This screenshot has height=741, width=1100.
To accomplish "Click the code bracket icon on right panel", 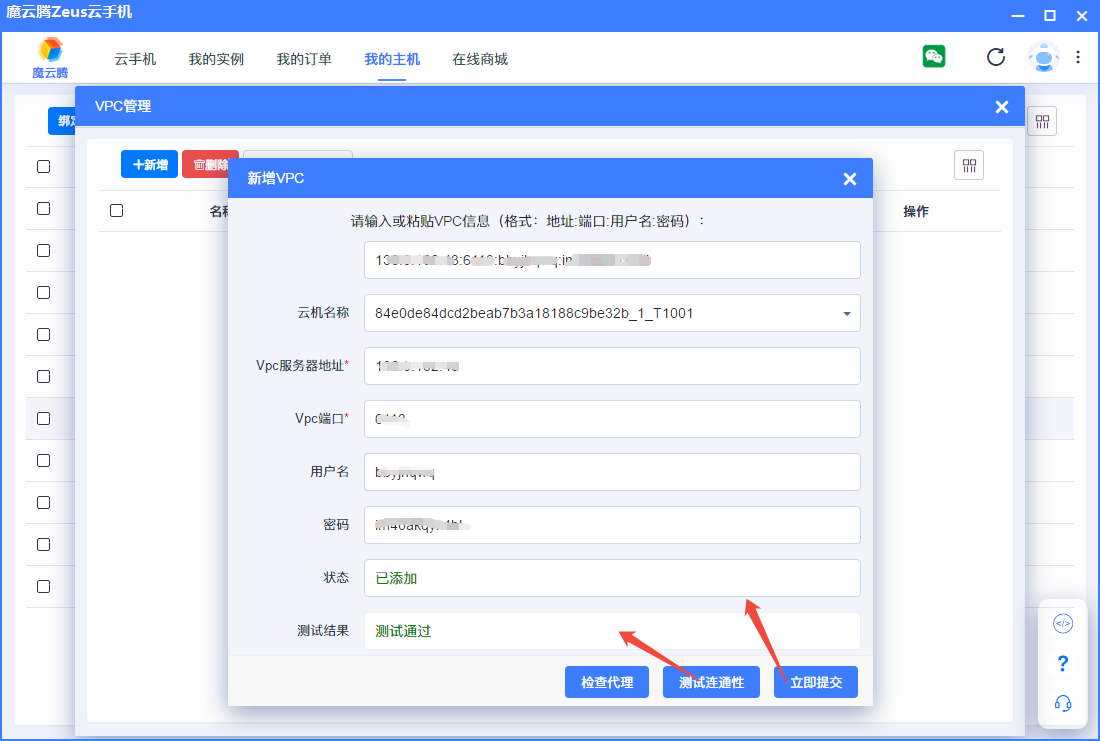I will (x=1063, y=624).
